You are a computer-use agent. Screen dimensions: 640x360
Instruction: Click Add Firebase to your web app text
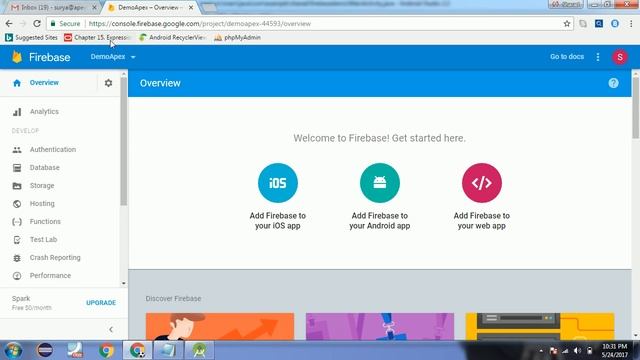[x=482, y=221]
